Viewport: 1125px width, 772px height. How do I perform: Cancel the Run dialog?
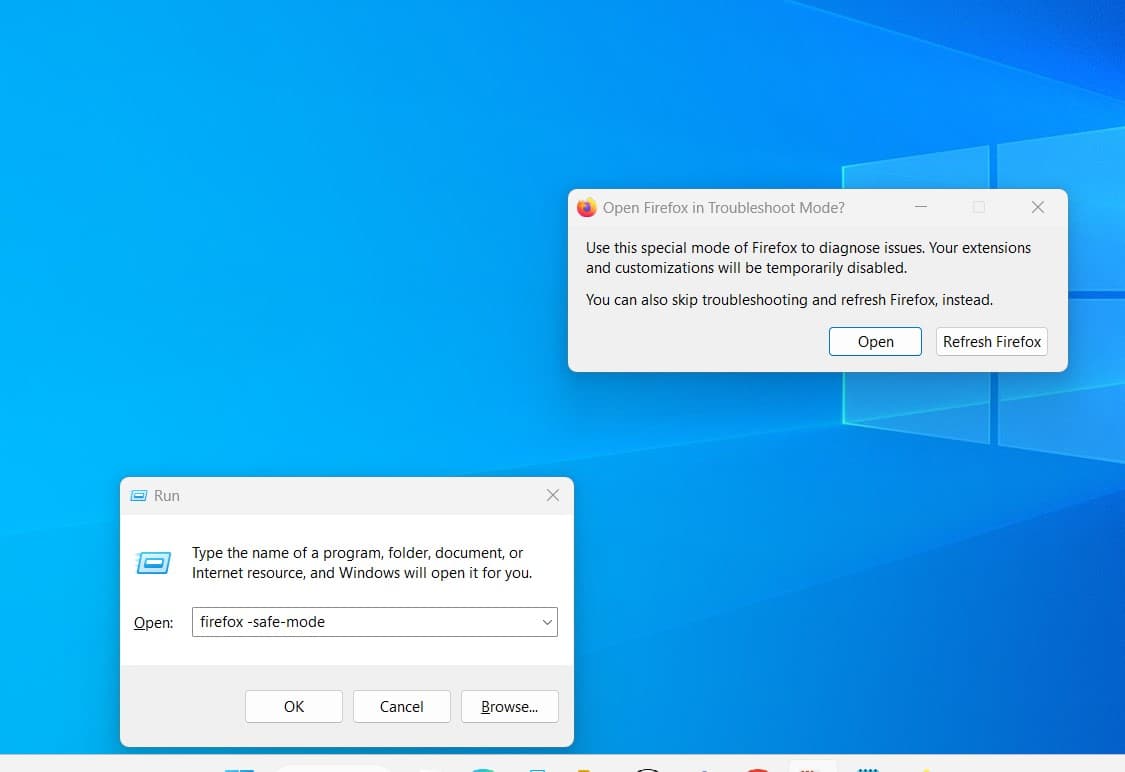tap(402, 707)
